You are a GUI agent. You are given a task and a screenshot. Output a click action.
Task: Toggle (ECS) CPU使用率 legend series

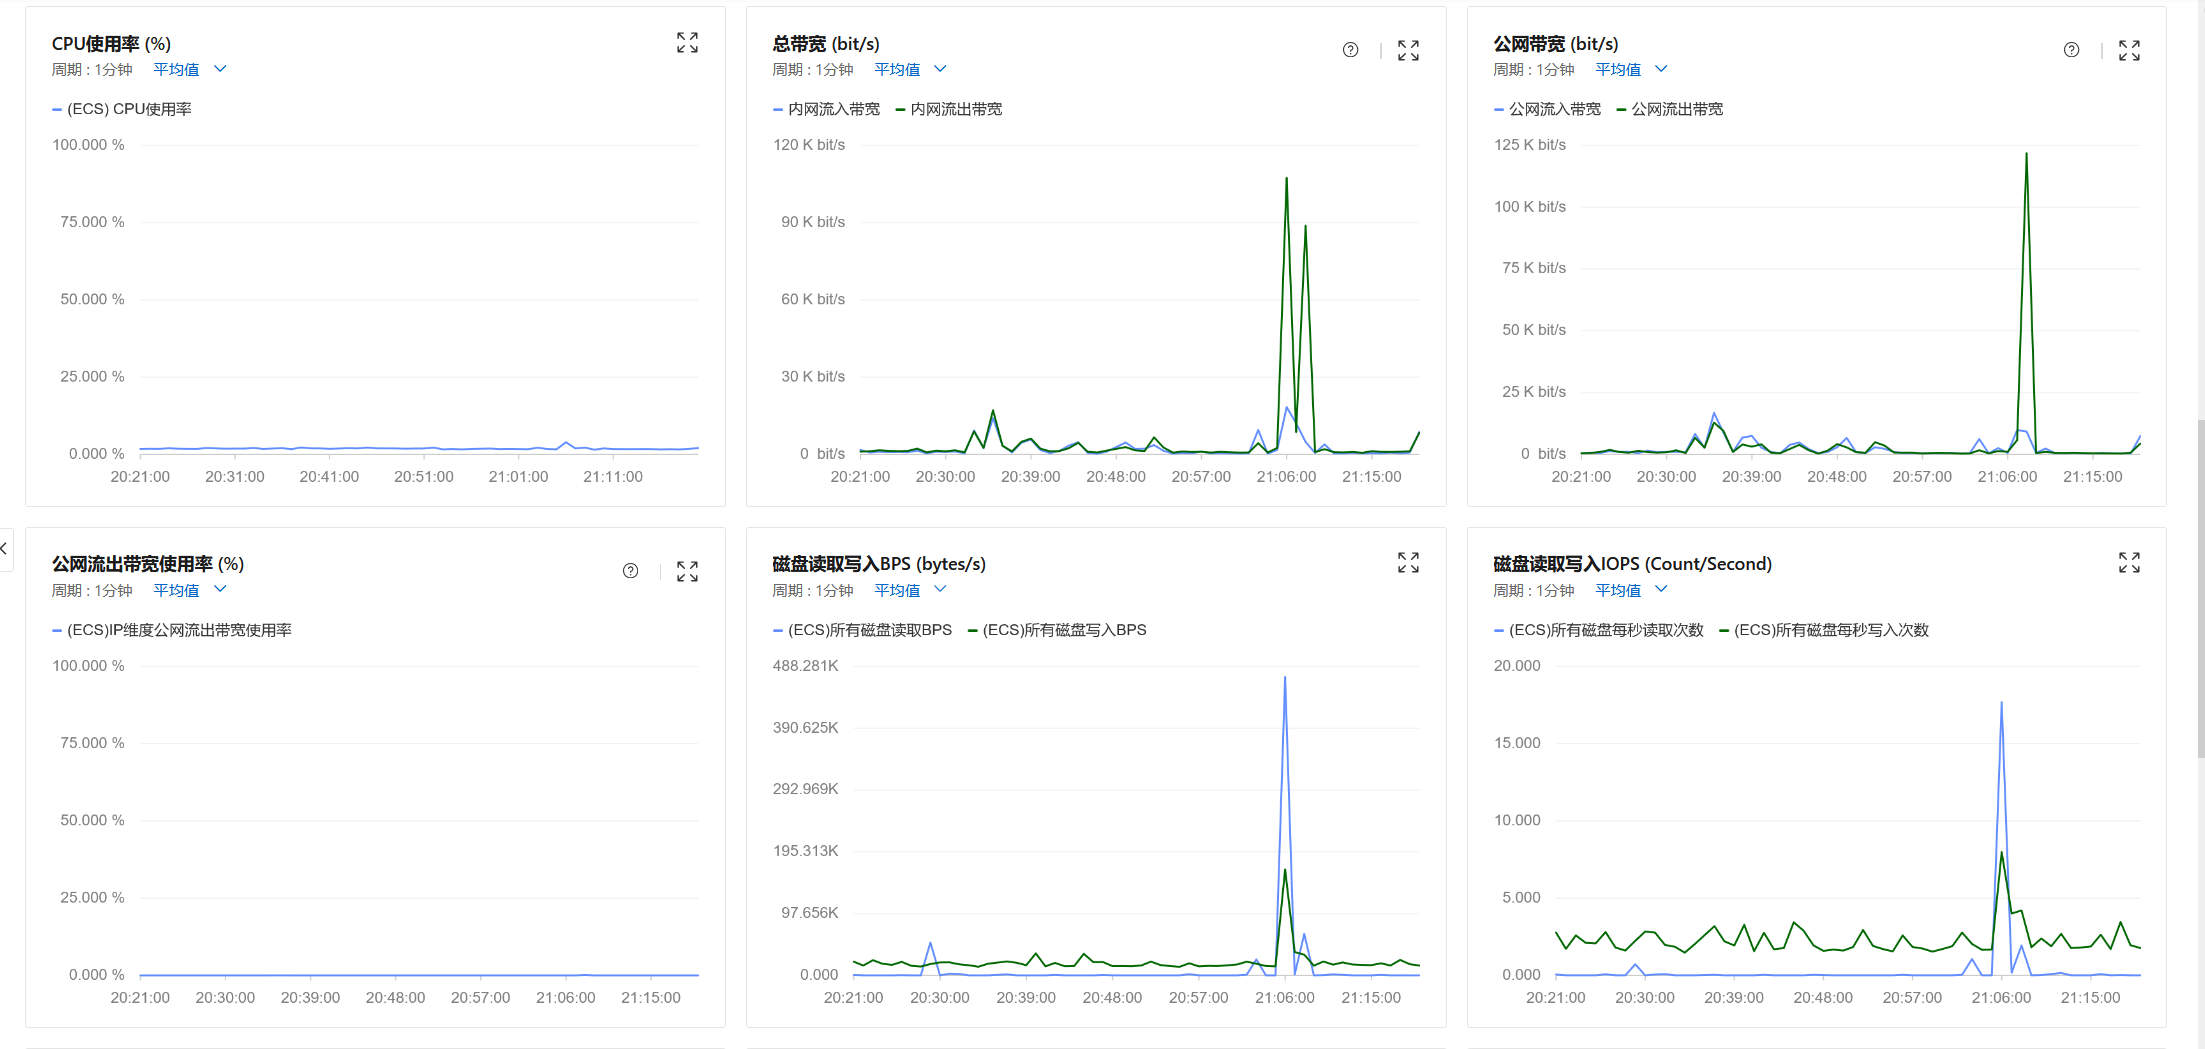click(x=122, y=109)
